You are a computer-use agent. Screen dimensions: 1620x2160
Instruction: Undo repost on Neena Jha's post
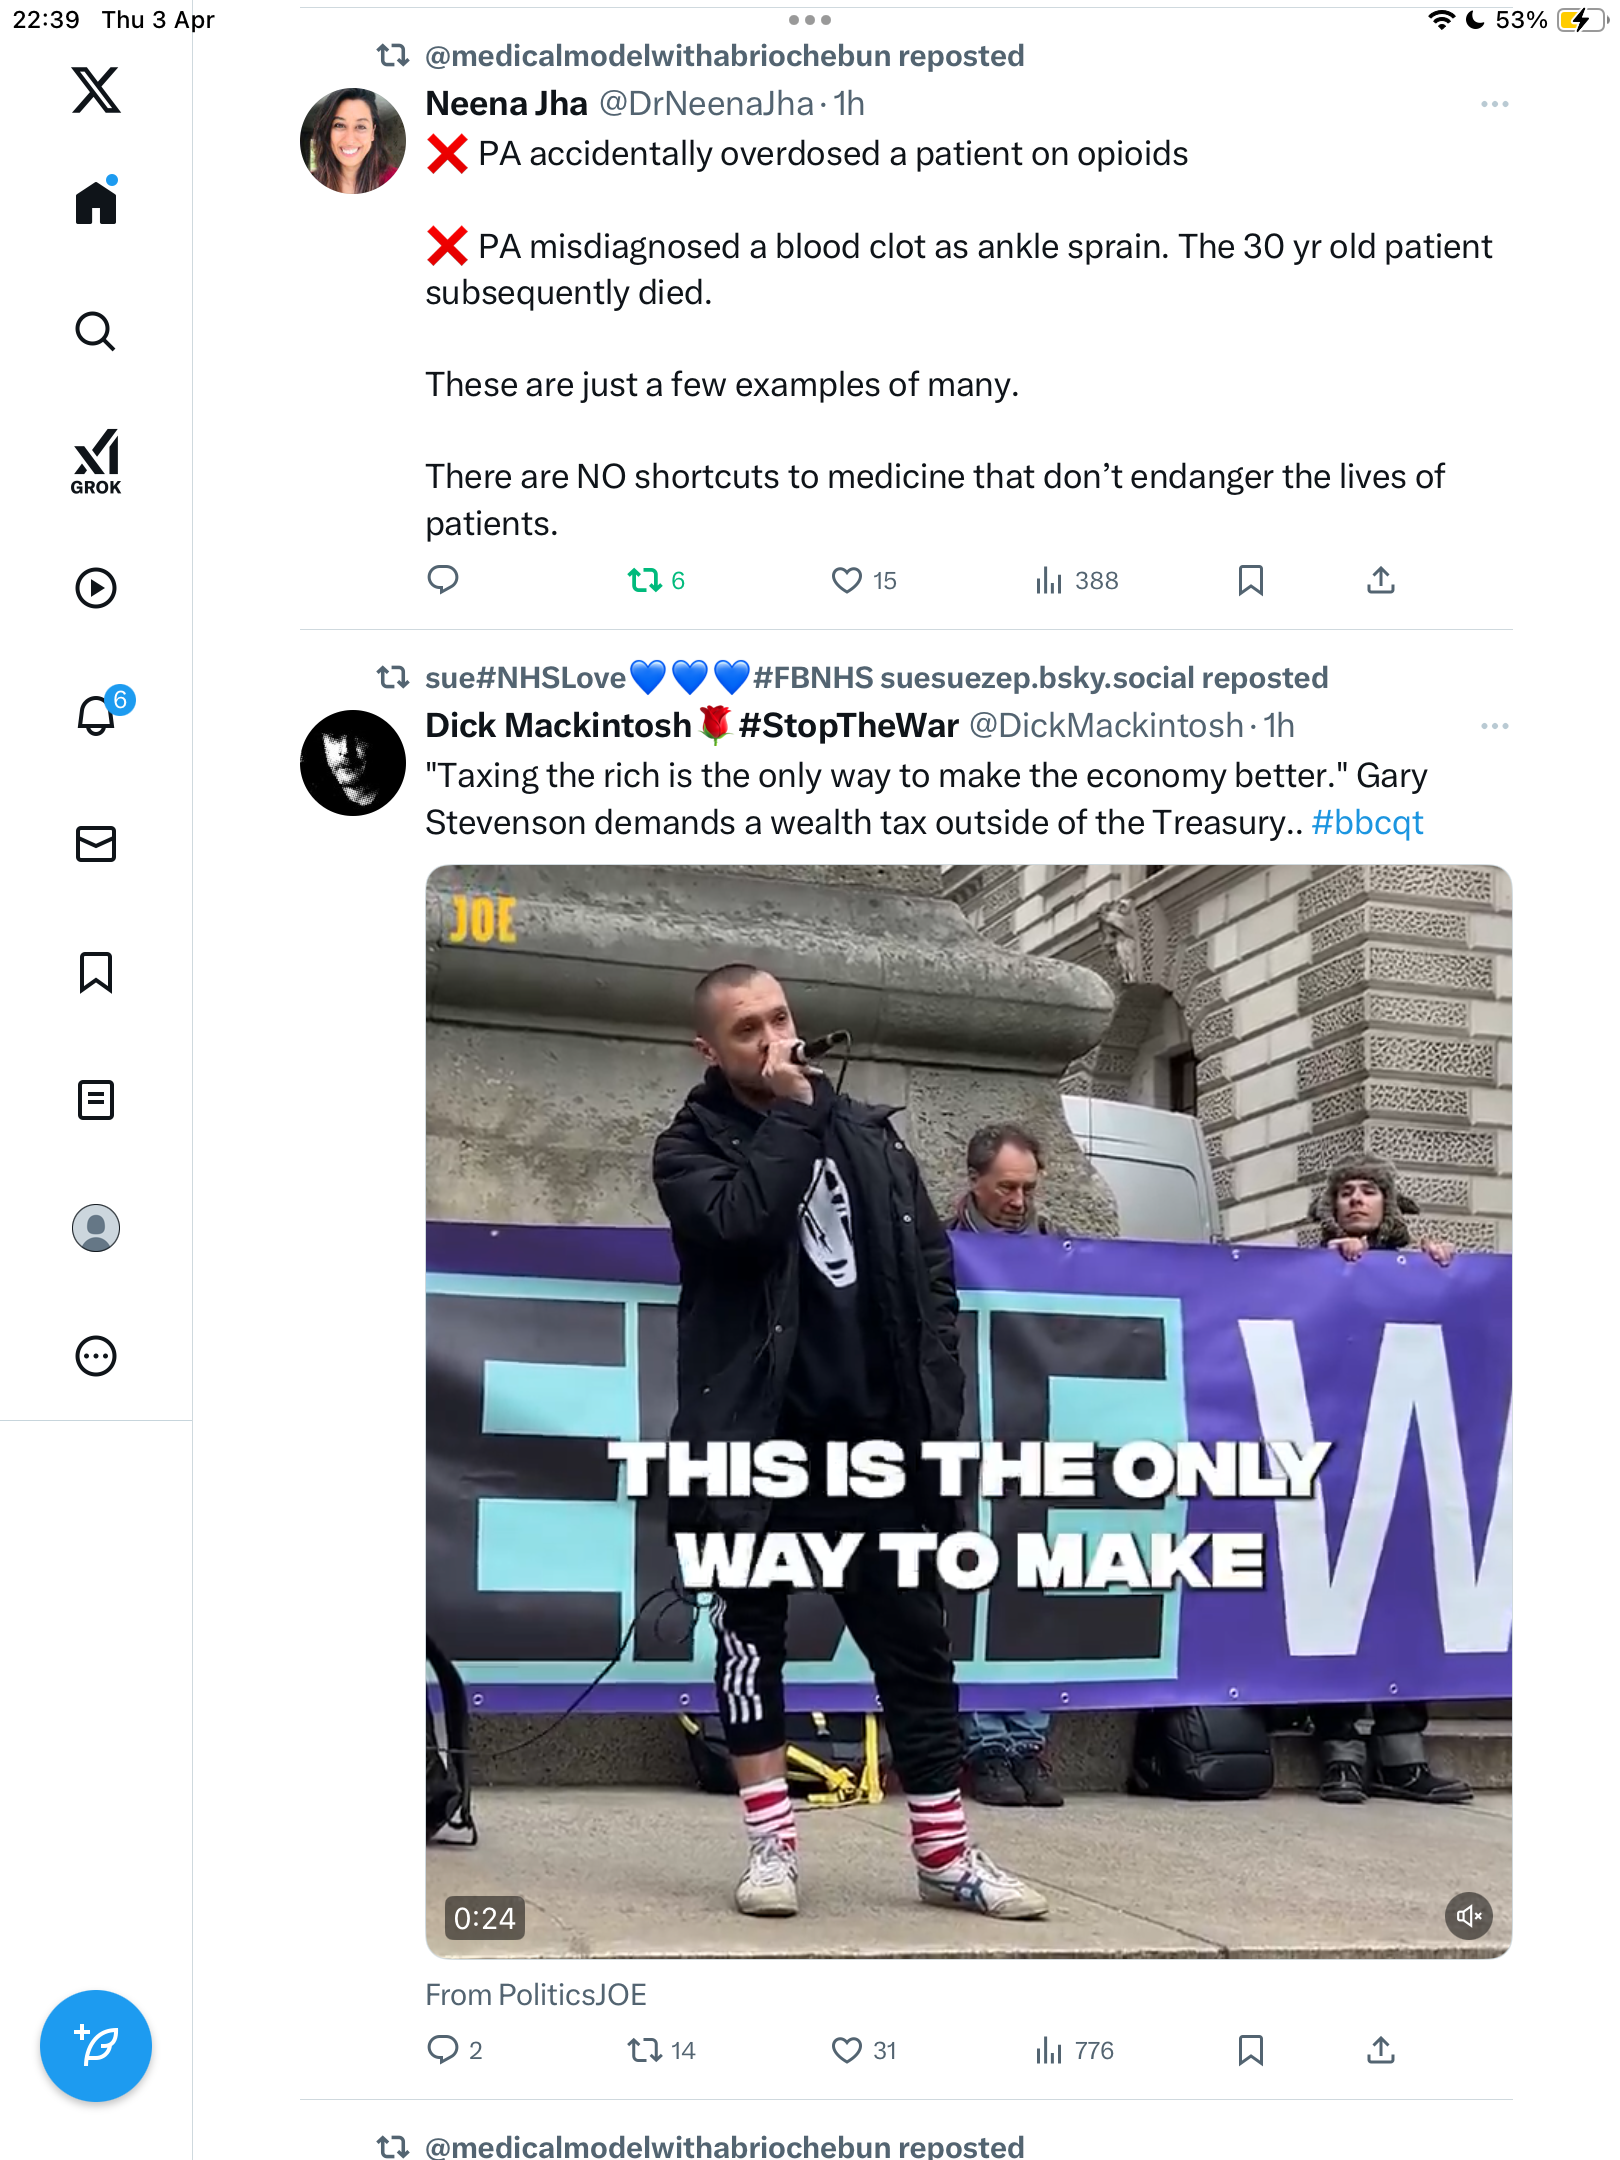[x=656, y=580]
